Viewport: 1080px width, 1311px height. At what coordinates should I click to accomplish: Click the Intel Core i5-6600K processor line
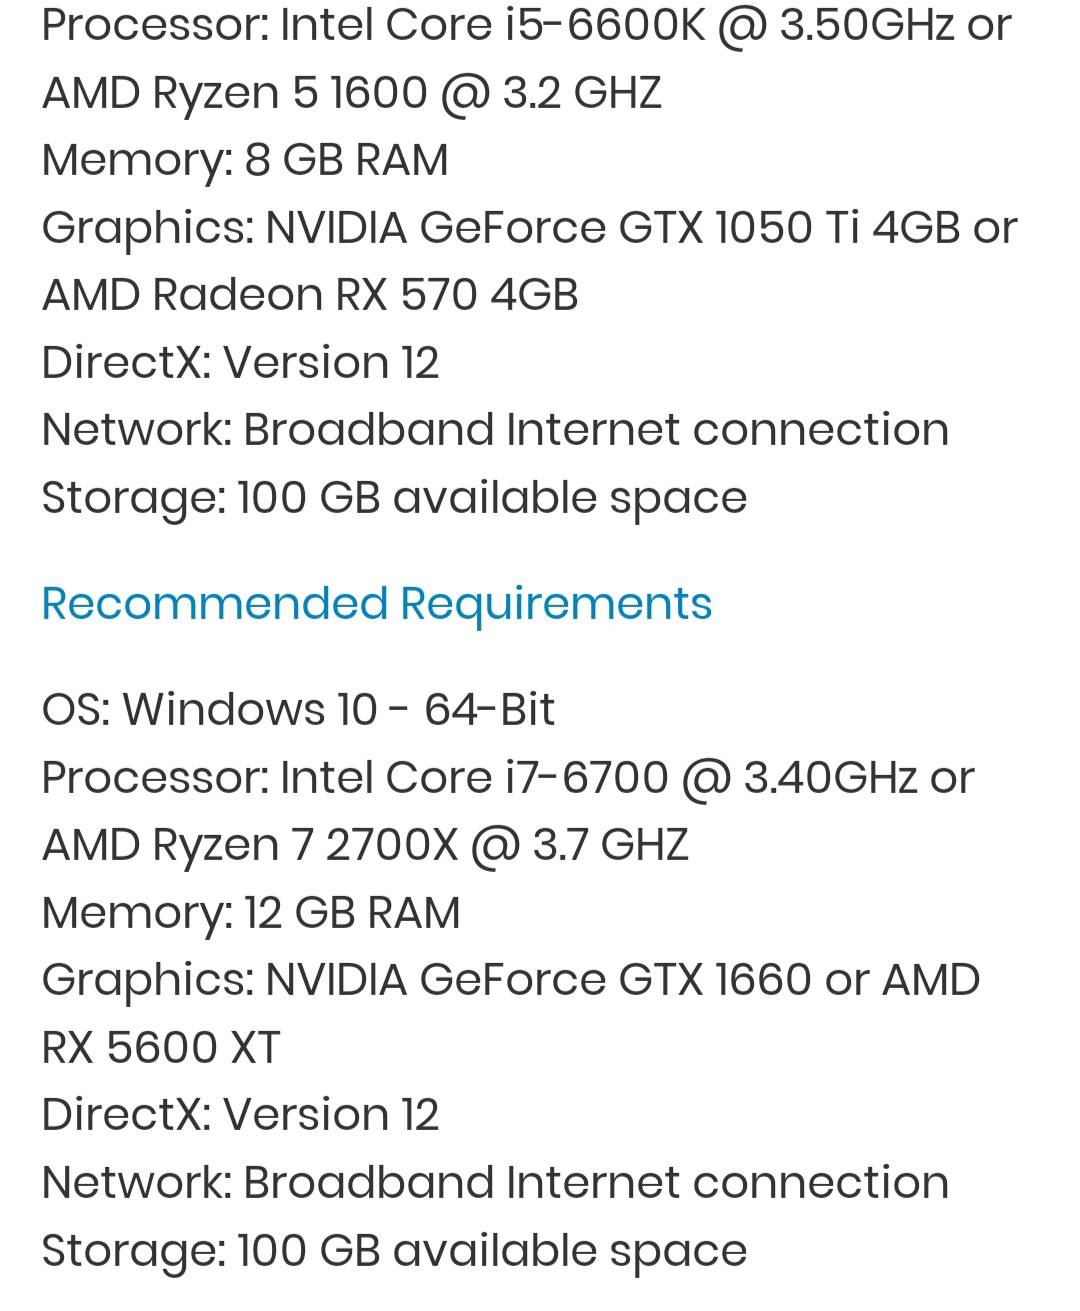click(527, 25)
